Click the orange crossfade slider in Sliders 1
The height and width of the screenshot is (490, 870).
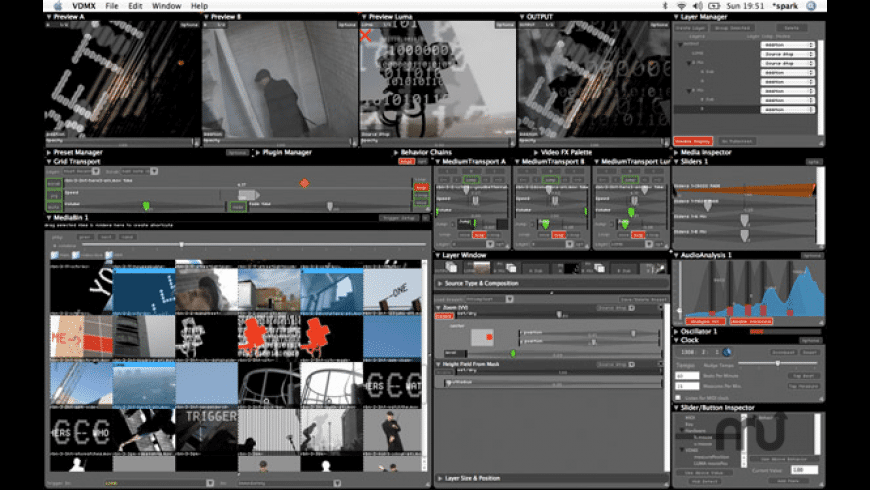coord(745,190)
